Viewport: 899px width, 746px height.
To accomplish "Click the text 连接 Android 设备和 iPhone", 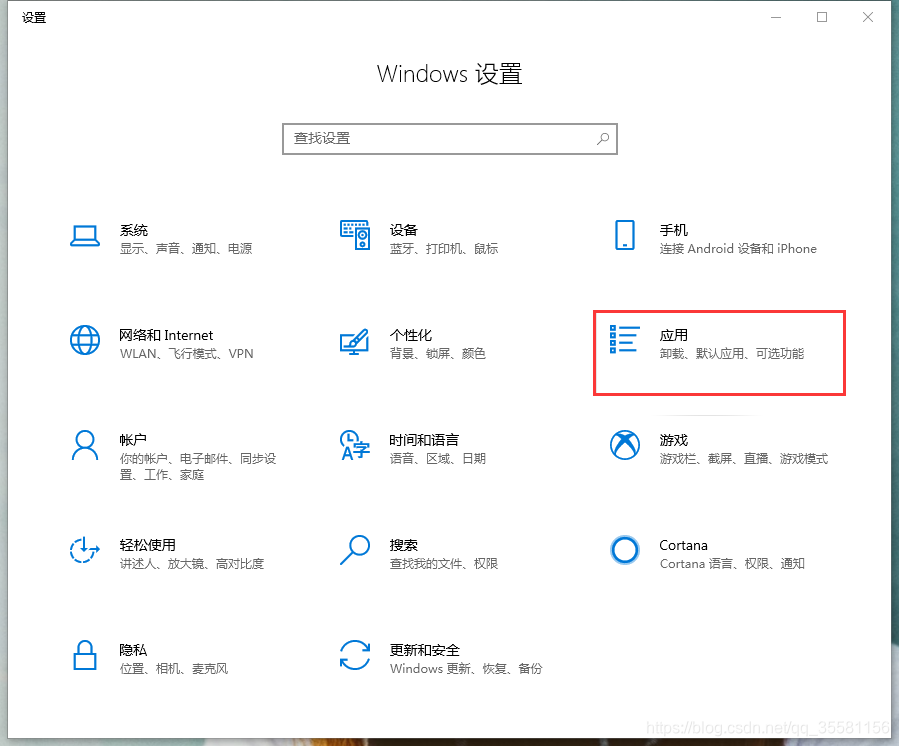I will point(738,248).
